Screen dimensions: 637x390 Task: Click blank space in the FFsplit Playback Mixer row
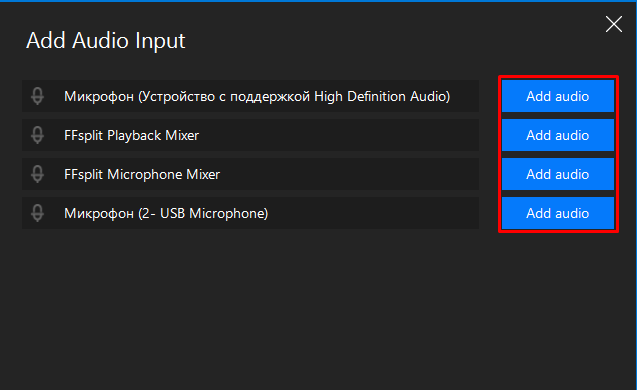click(x=337, y=135)
